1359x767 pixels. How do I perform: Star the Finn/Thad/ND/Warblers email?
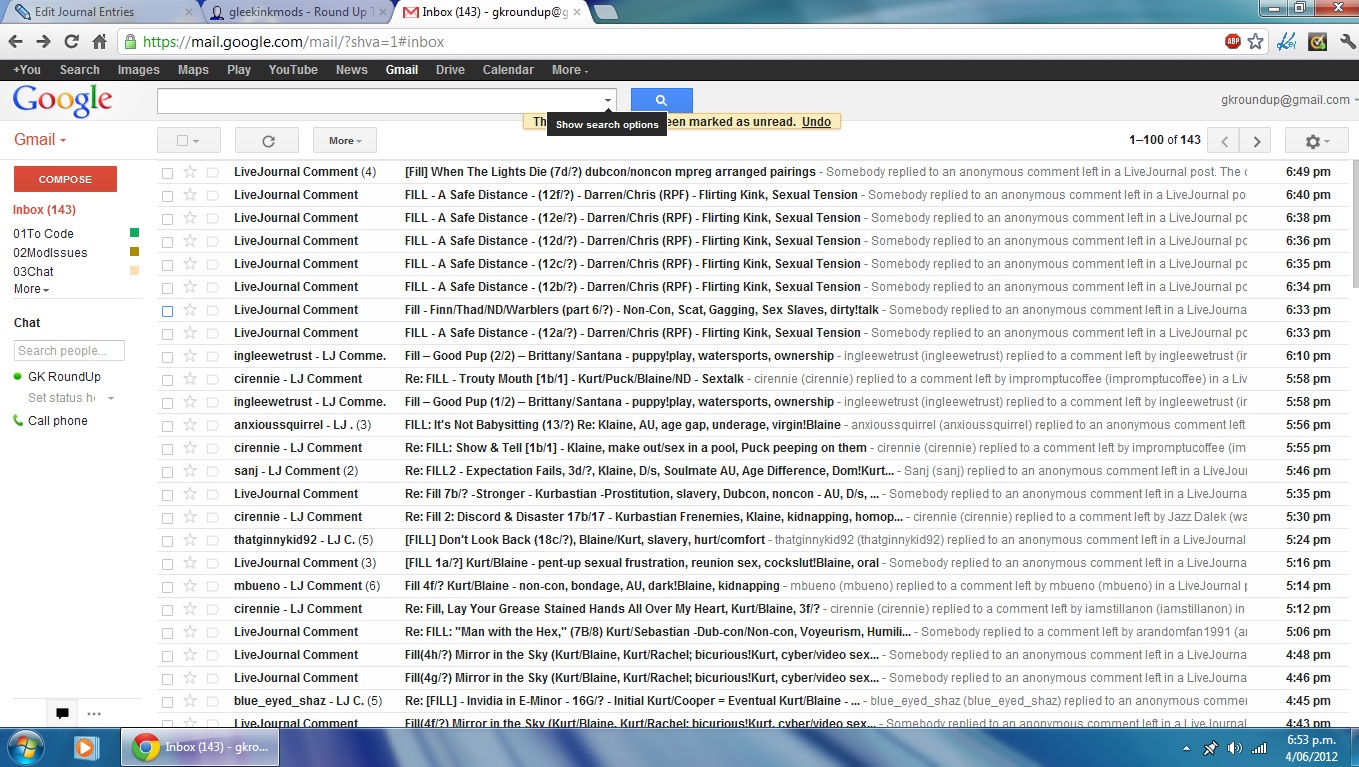pyautogui.click(x=190, y=310)
